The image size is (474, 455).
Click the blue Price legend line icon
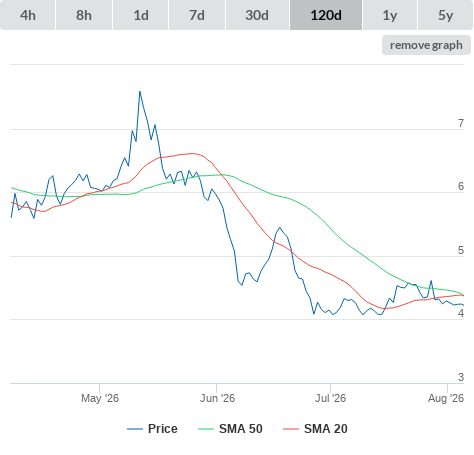coord(135,429)
